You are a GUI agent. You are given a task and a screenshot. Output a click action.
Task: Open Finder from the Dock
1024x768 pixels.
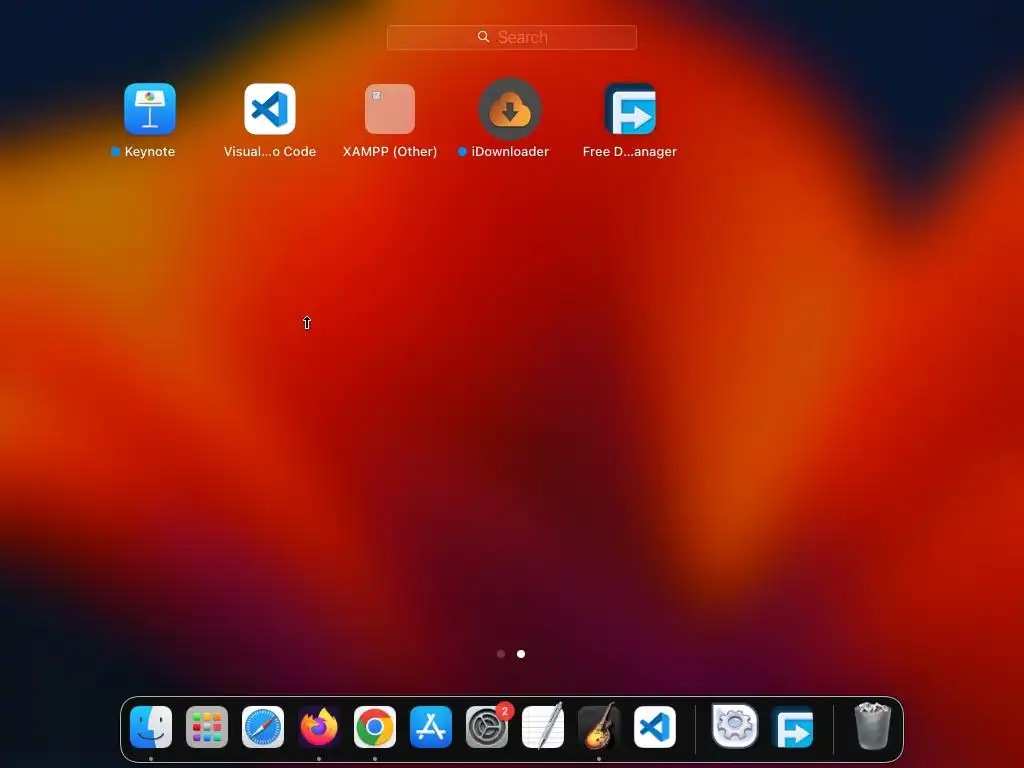[151, 727]
